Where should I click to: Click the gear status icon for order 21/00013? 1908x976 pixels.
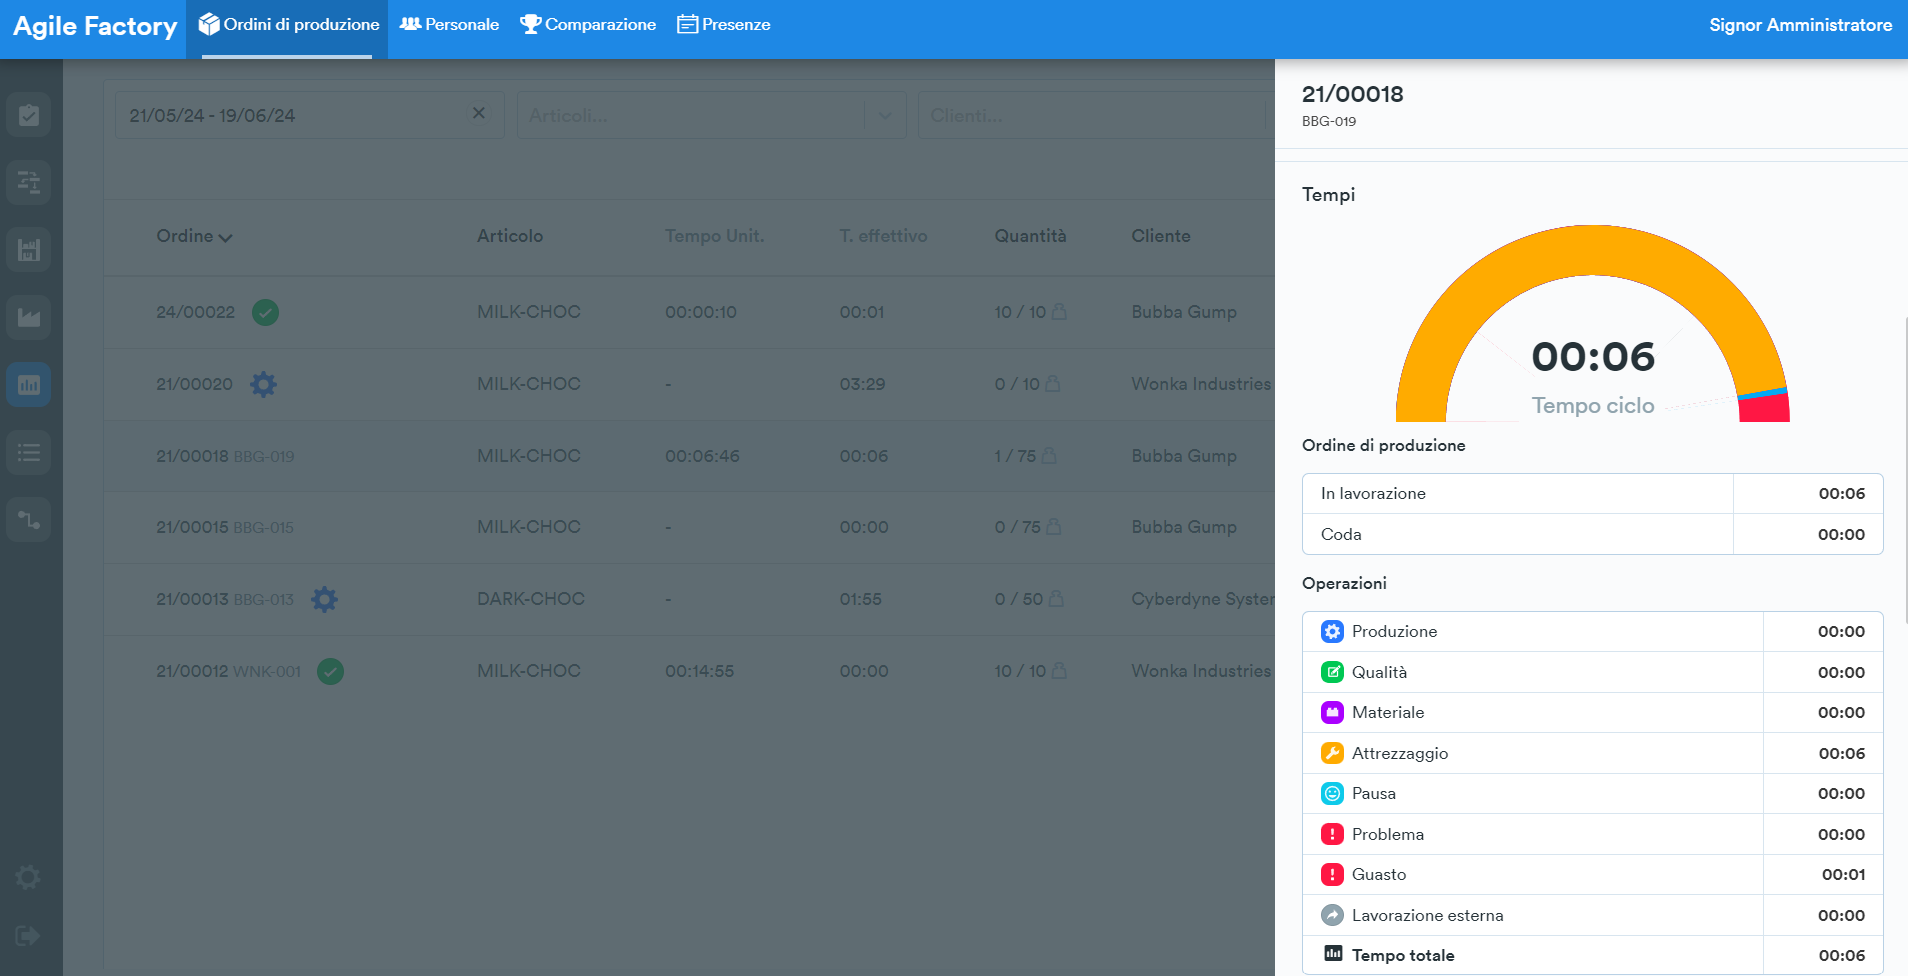[x=324, y=599]
